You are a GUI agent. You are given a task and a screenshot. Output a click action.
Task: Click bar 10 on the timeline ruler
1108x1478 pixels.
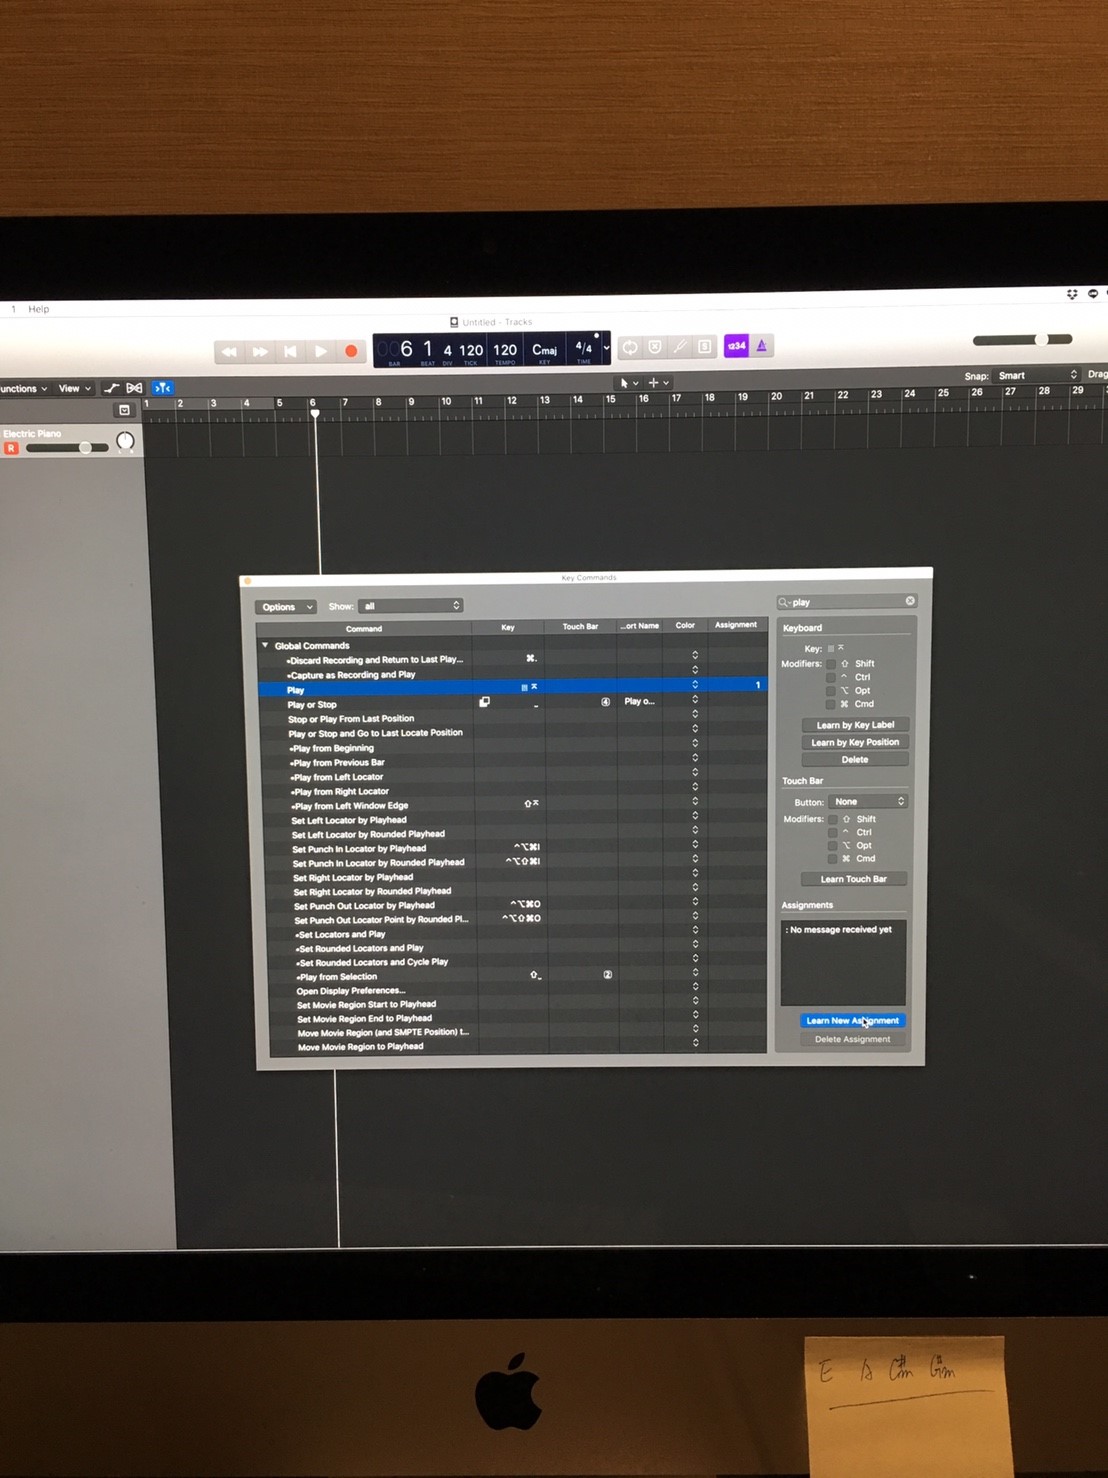pos(446,402)
